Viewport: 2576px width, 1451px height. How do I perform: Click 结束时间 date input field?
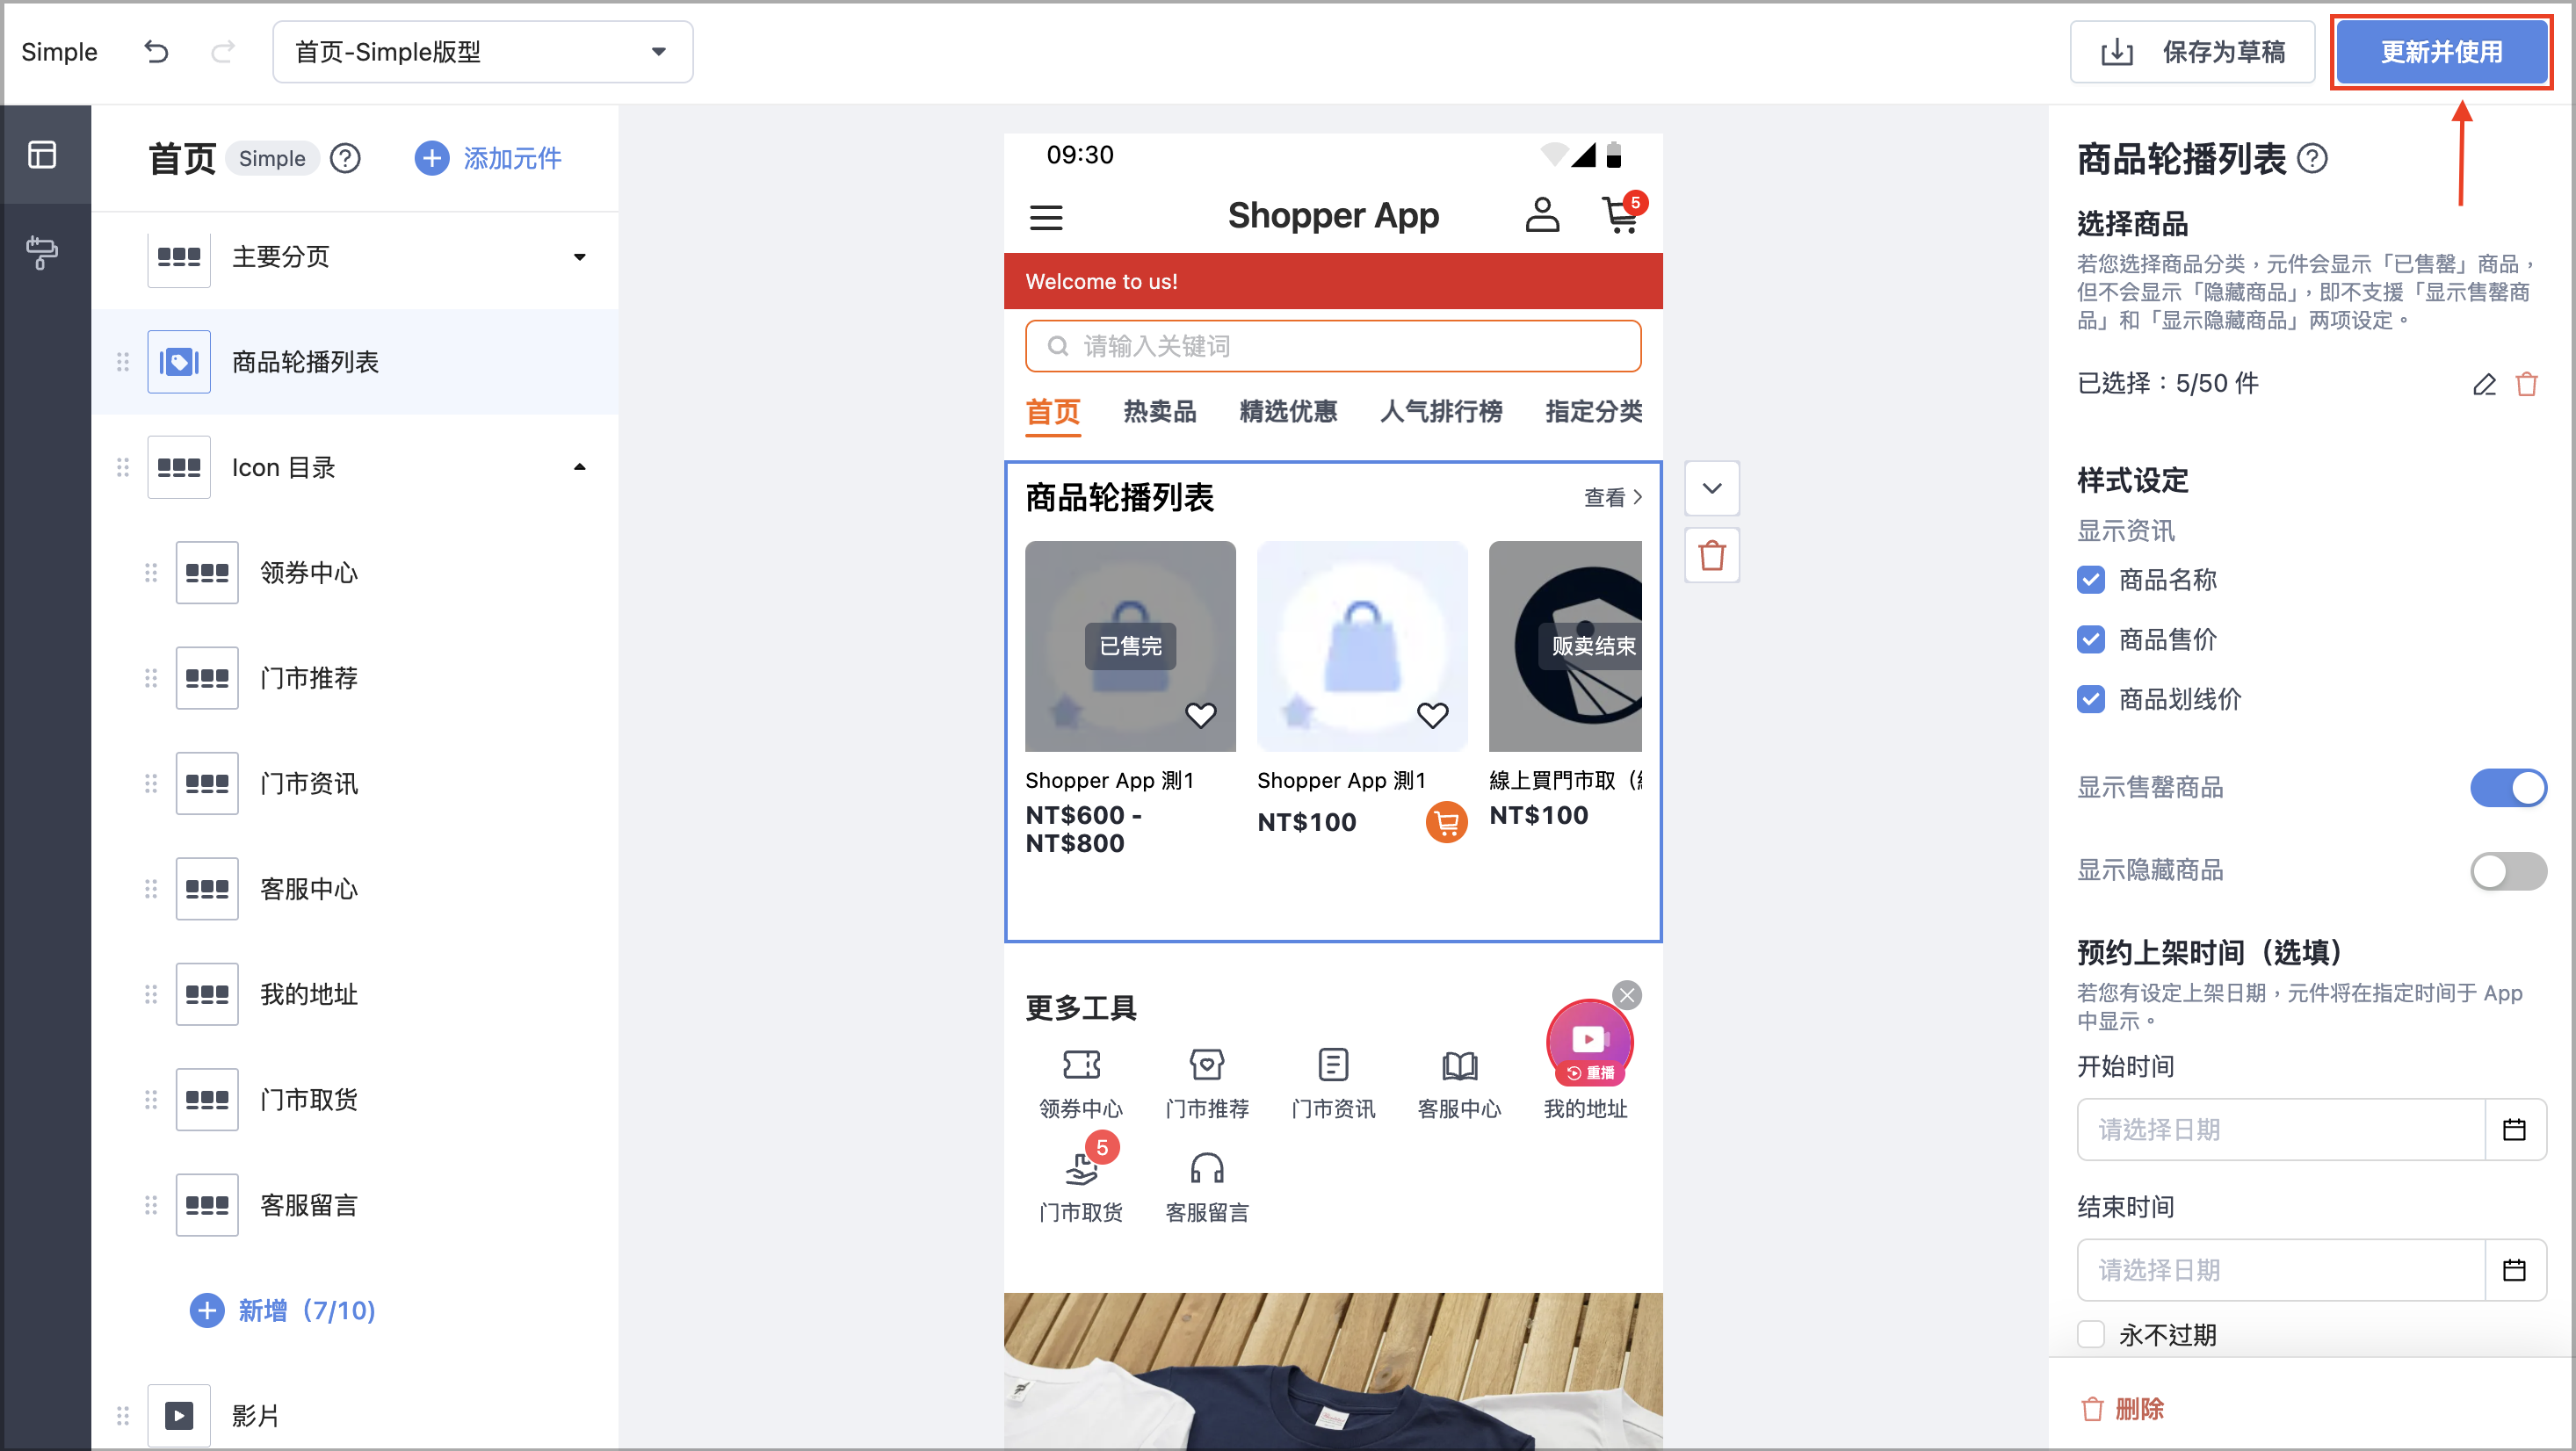(2282, 1270)
